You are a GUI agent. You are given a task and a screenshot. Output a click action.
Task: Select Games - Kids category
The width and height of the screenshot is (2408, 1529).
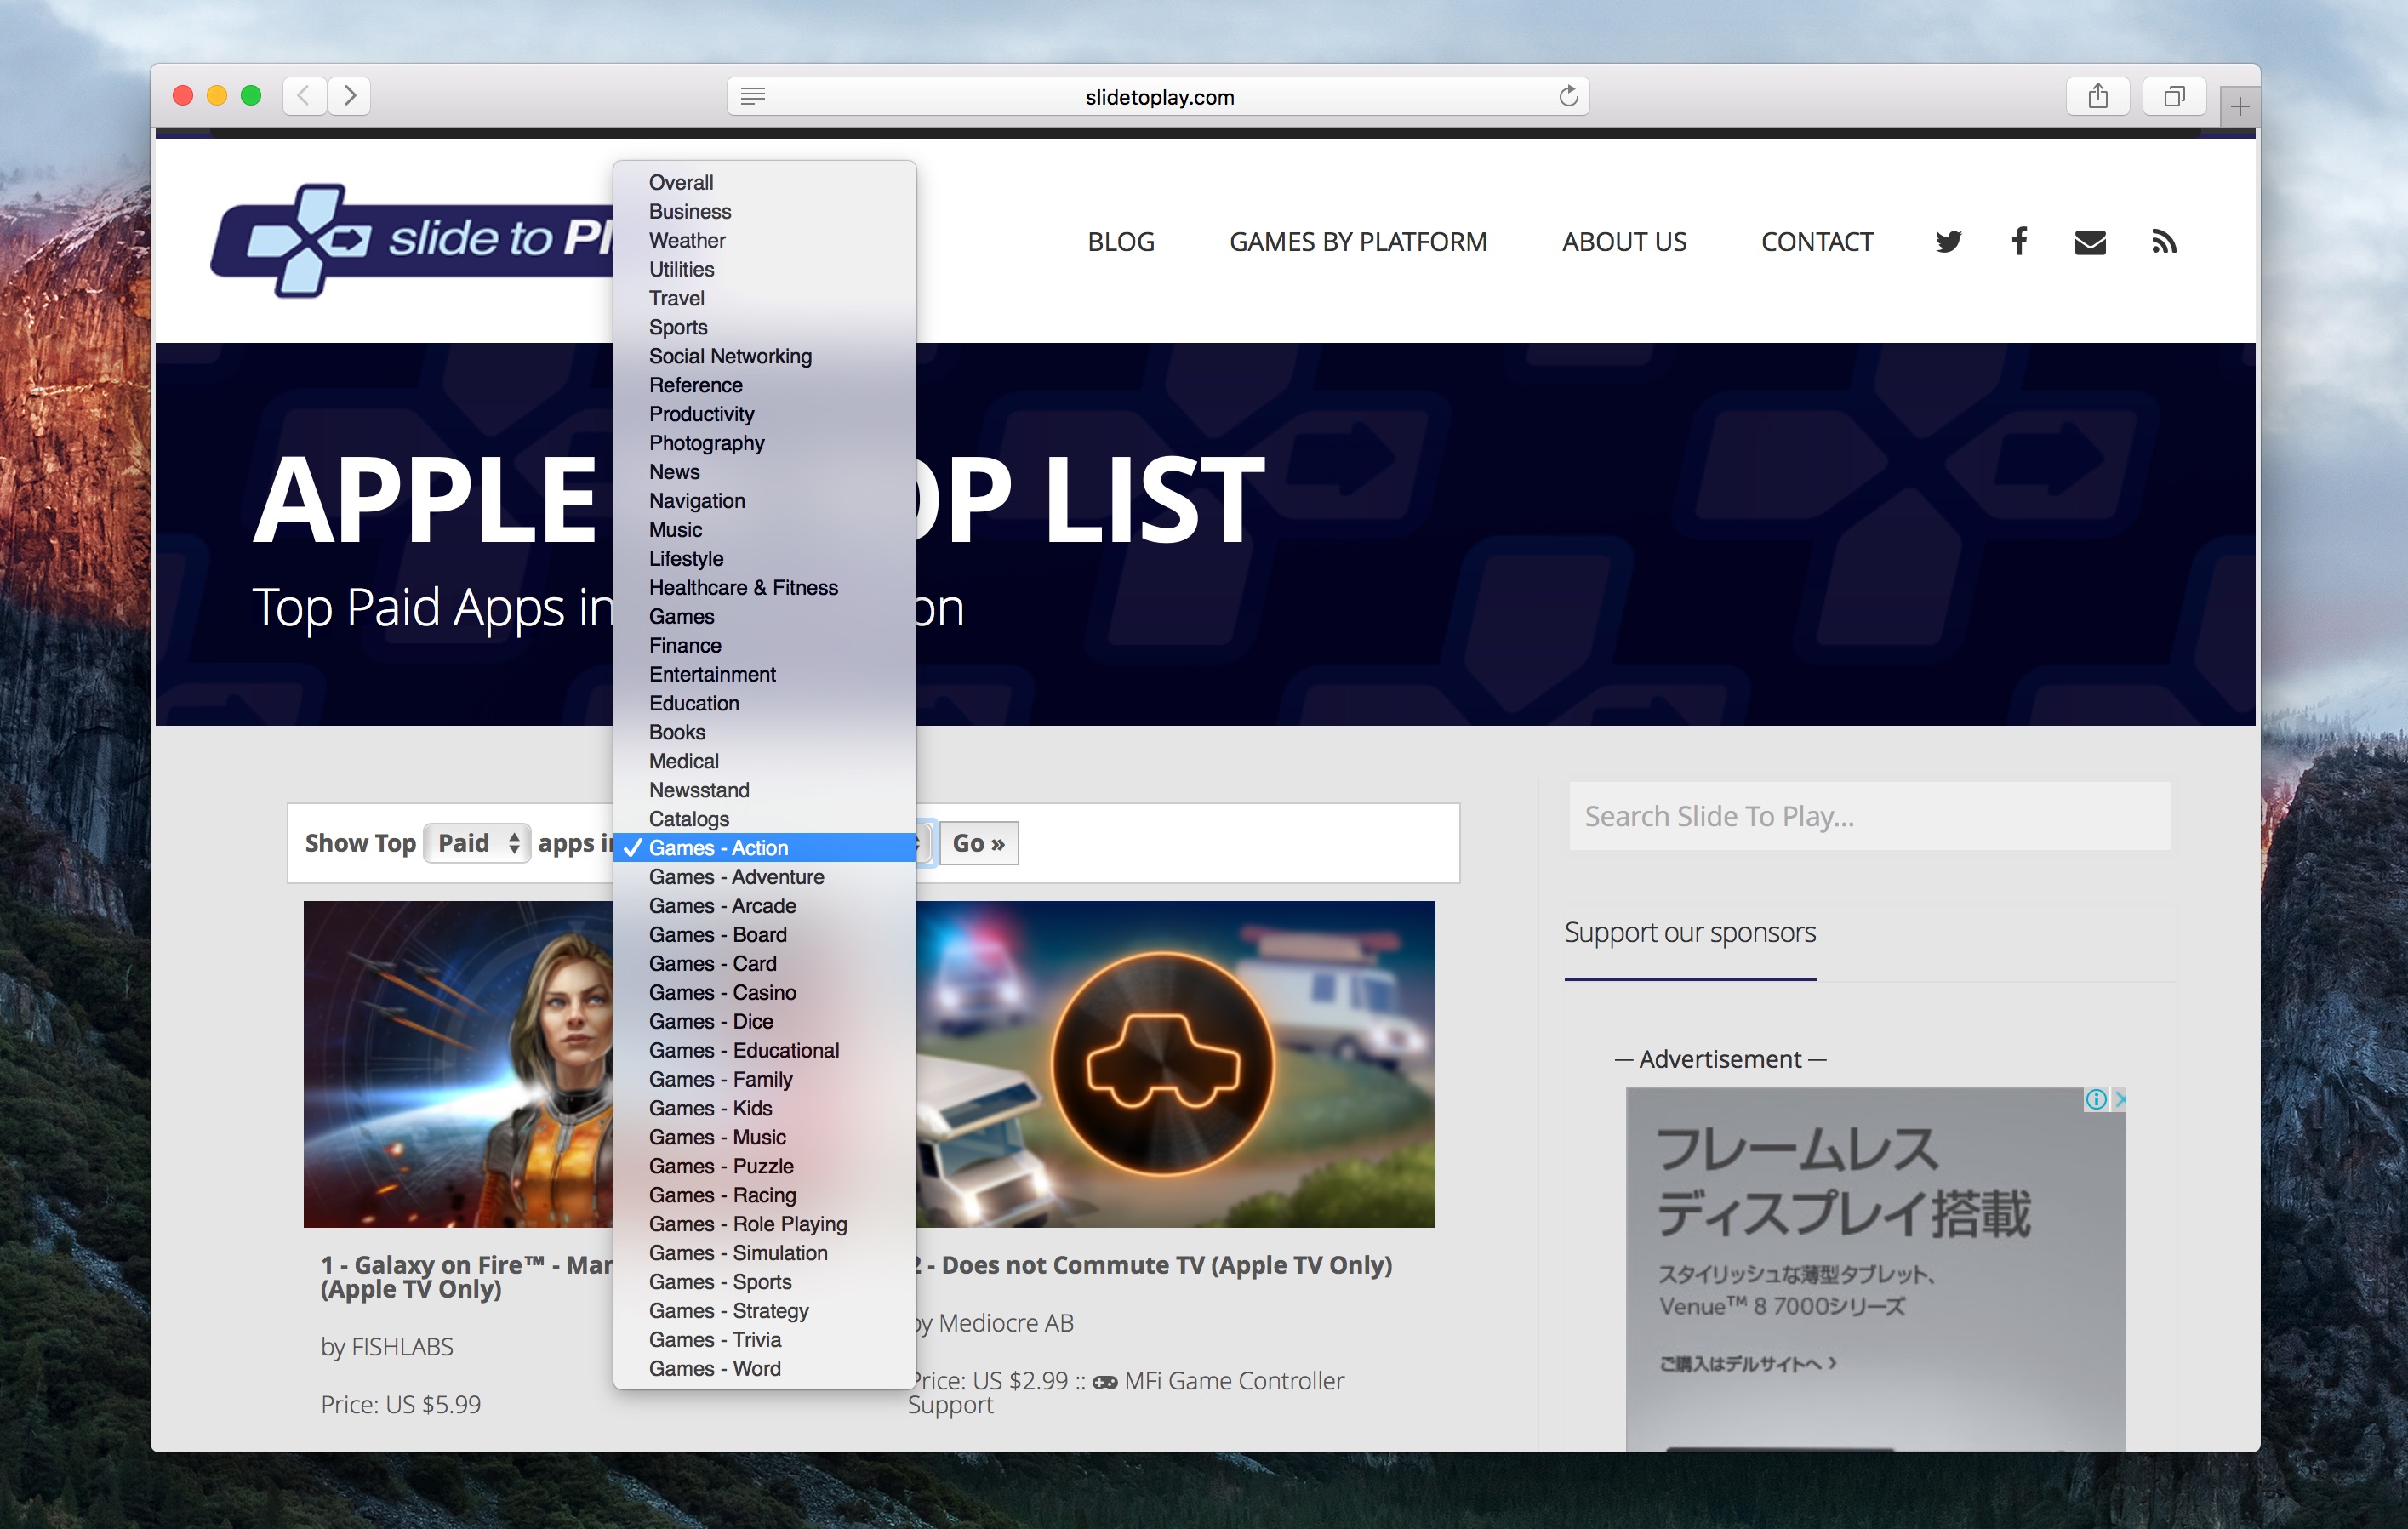765,1109
